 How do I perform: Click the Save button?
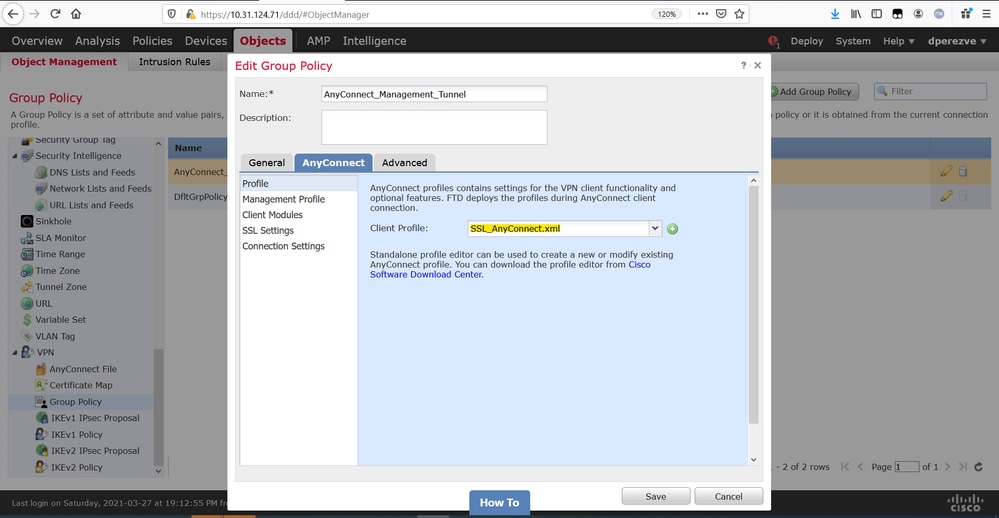click(x=656, y=496)
